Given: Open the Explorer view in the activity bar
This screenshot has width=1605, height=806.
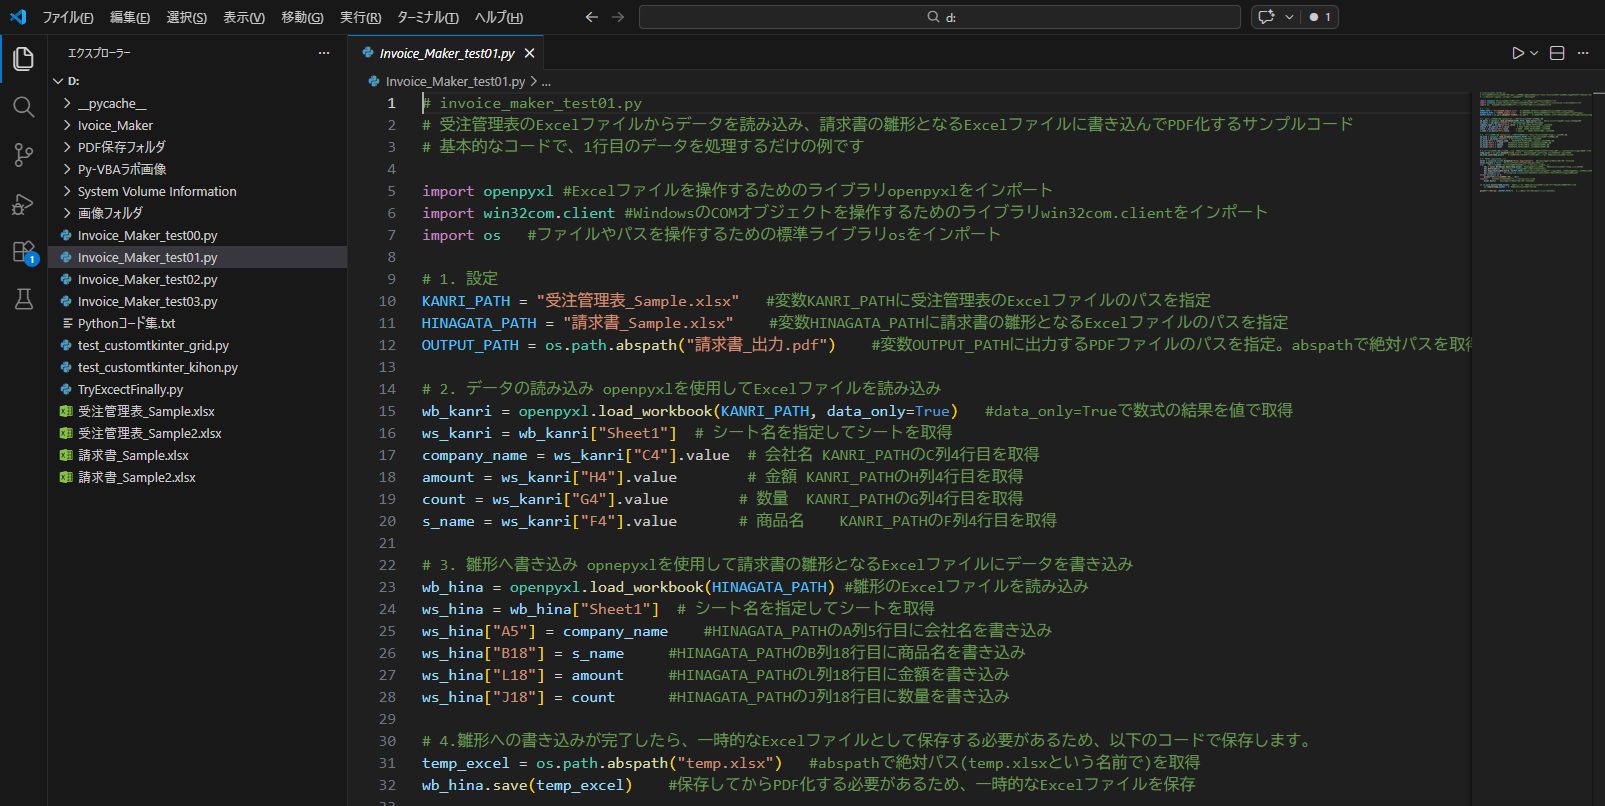Looking at the screenshot, I should [23, 59].
